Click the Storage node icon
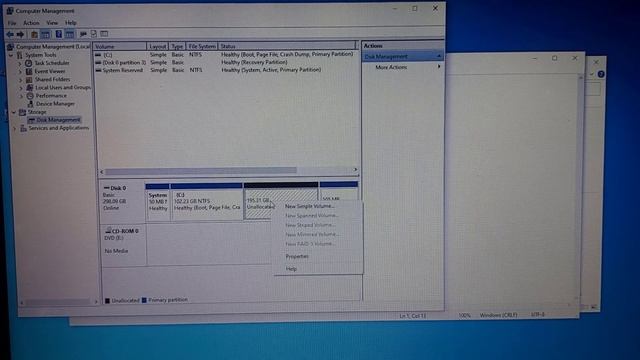The height and width of the screenshot is (360, 640). click(22, 112)
